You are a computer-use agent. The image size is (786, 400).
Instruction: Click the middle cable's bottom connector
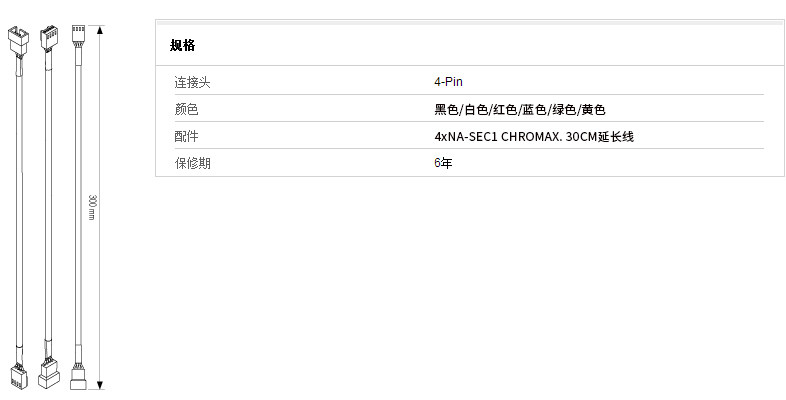(x=47, y=374)
